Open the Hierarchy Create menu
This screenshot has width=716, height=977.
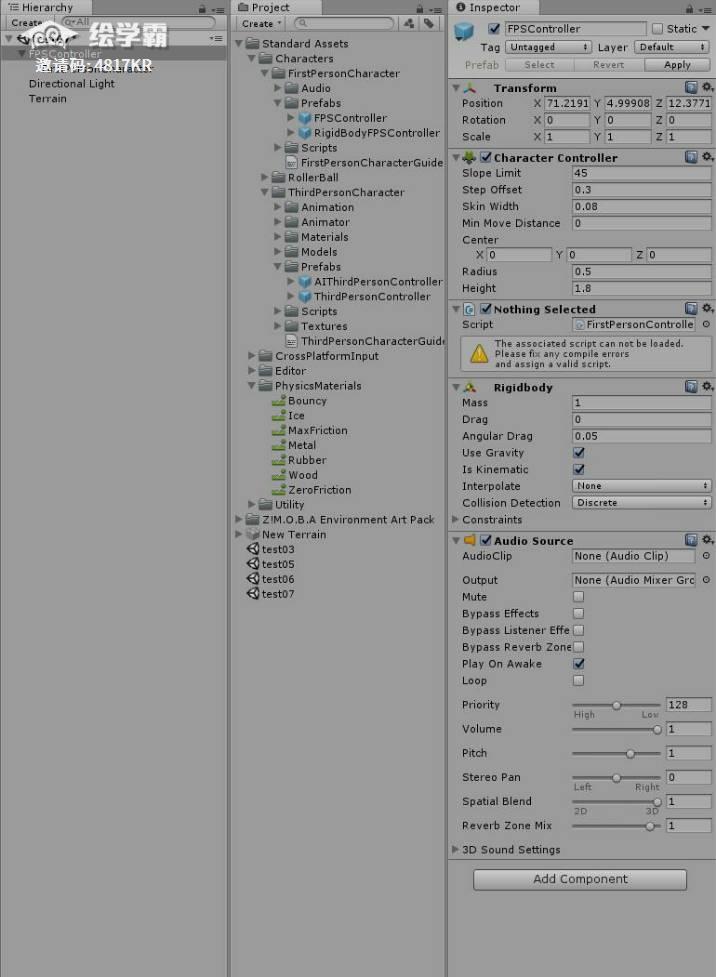click(27, 22)
